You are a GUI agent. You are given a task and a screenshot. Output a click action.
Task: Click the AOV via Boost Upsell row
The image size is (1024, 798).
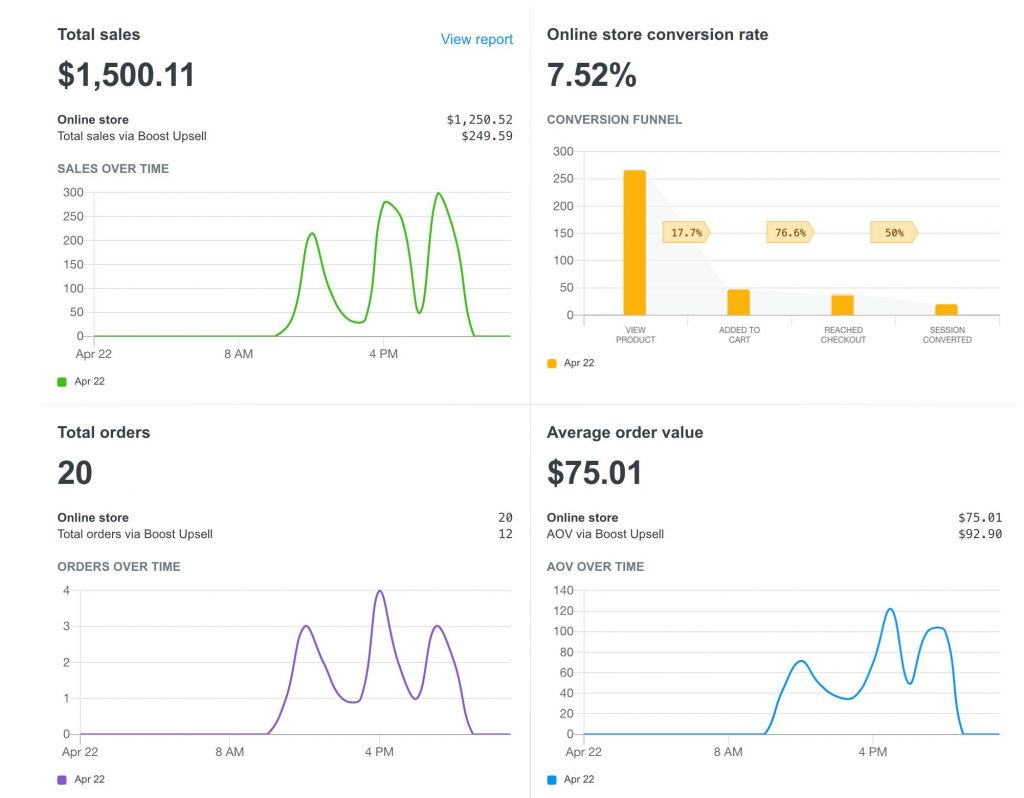tap(605, 534)
